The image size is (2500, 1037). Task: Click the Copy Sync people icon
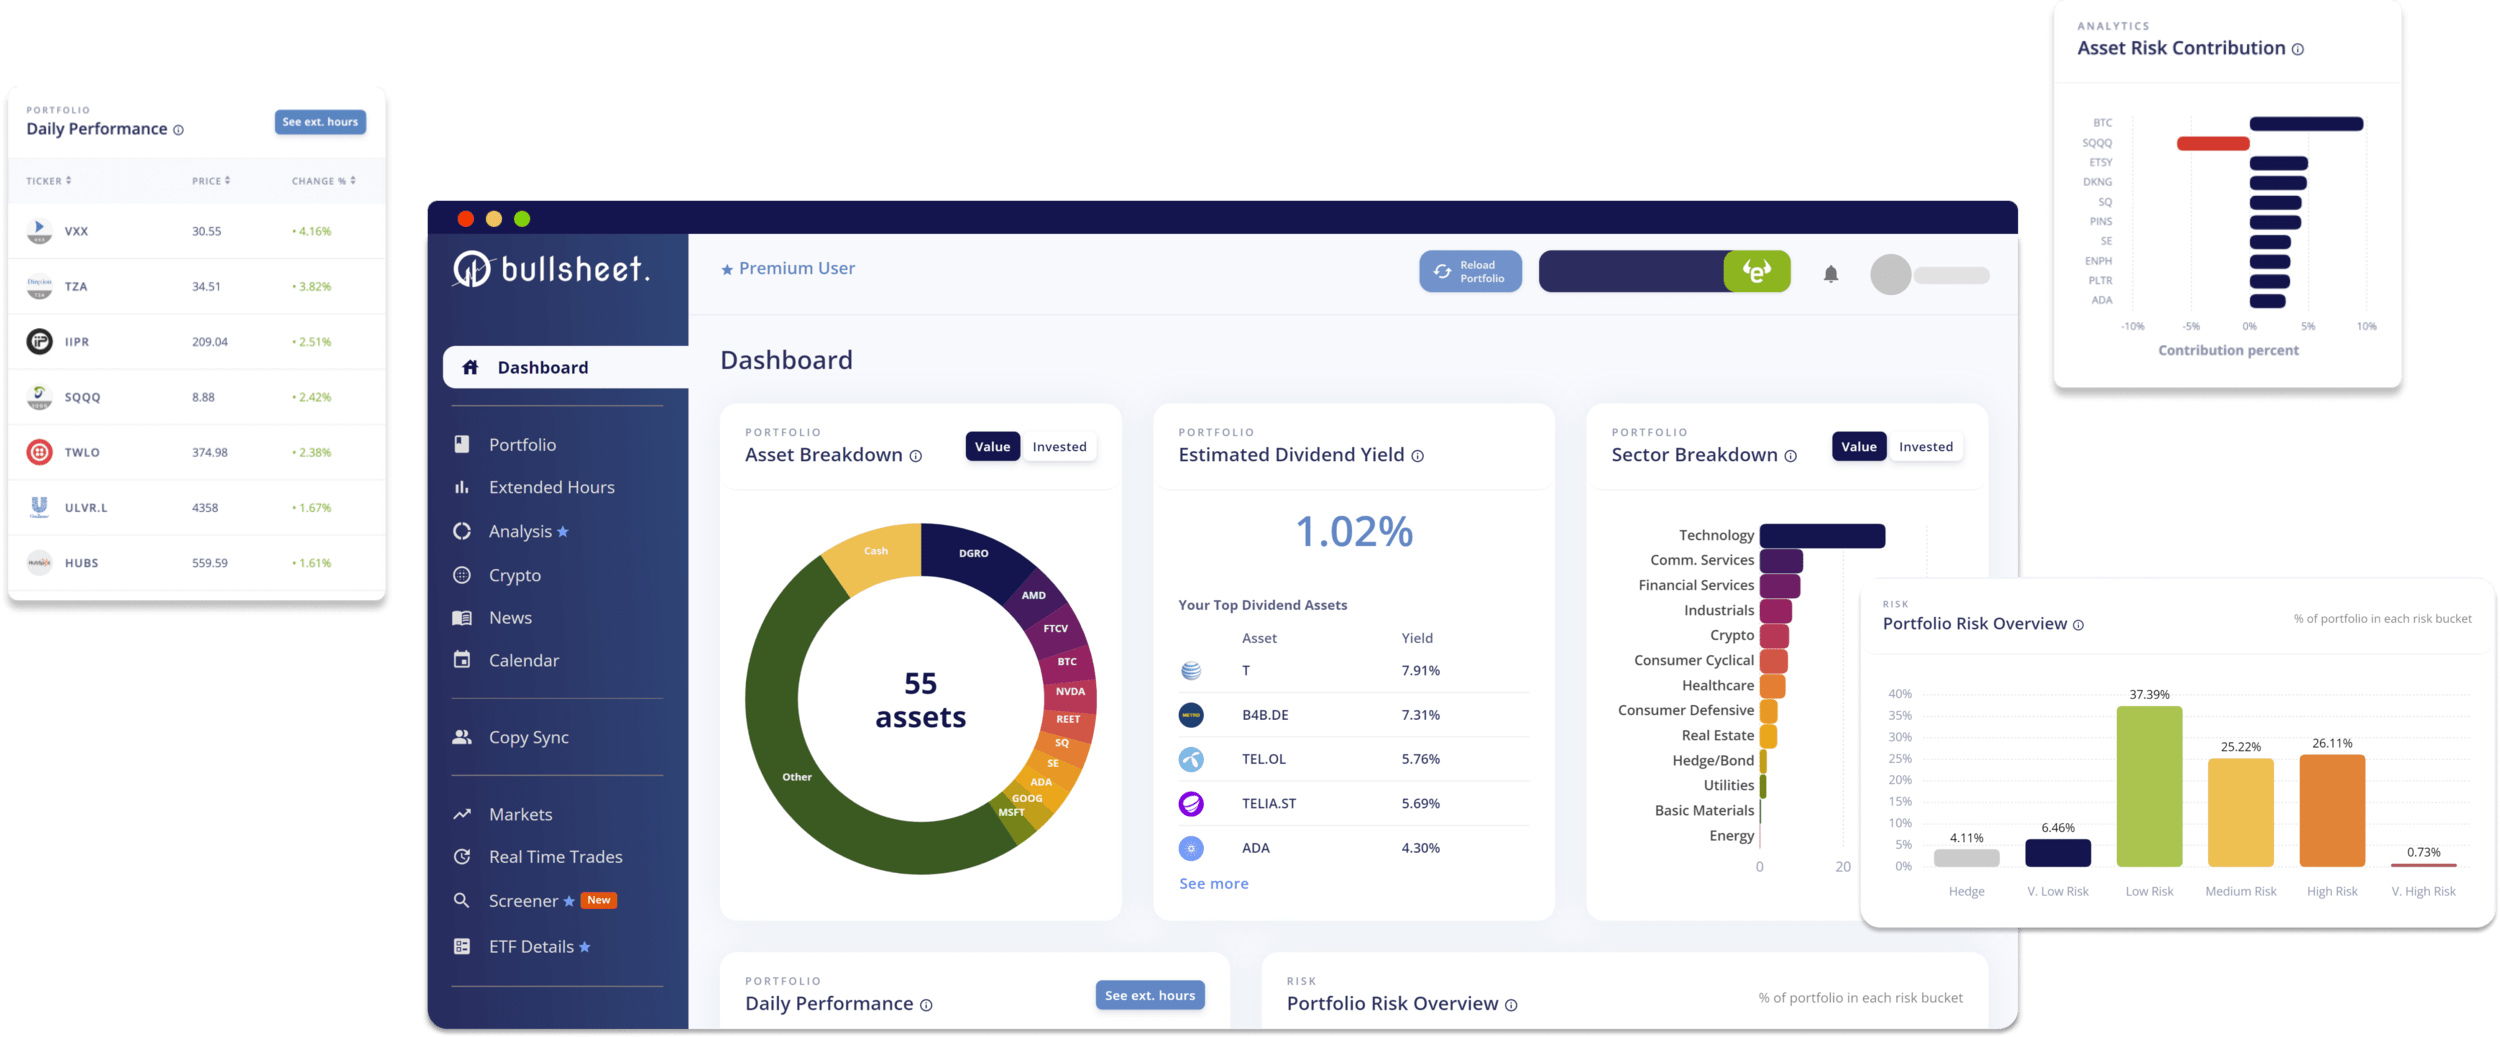462,737
